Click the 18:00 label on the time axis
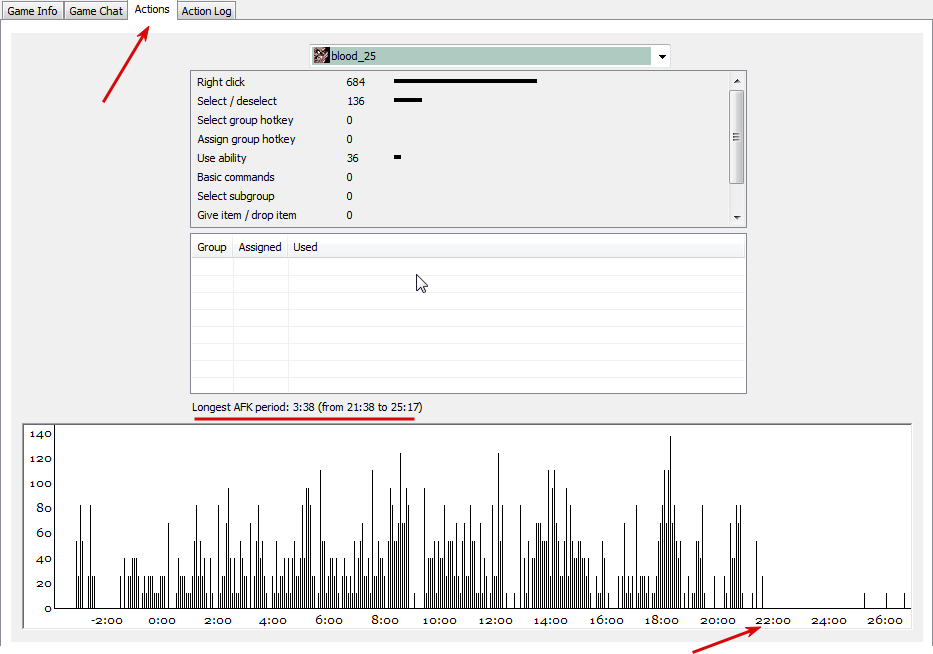 point(662,621)
